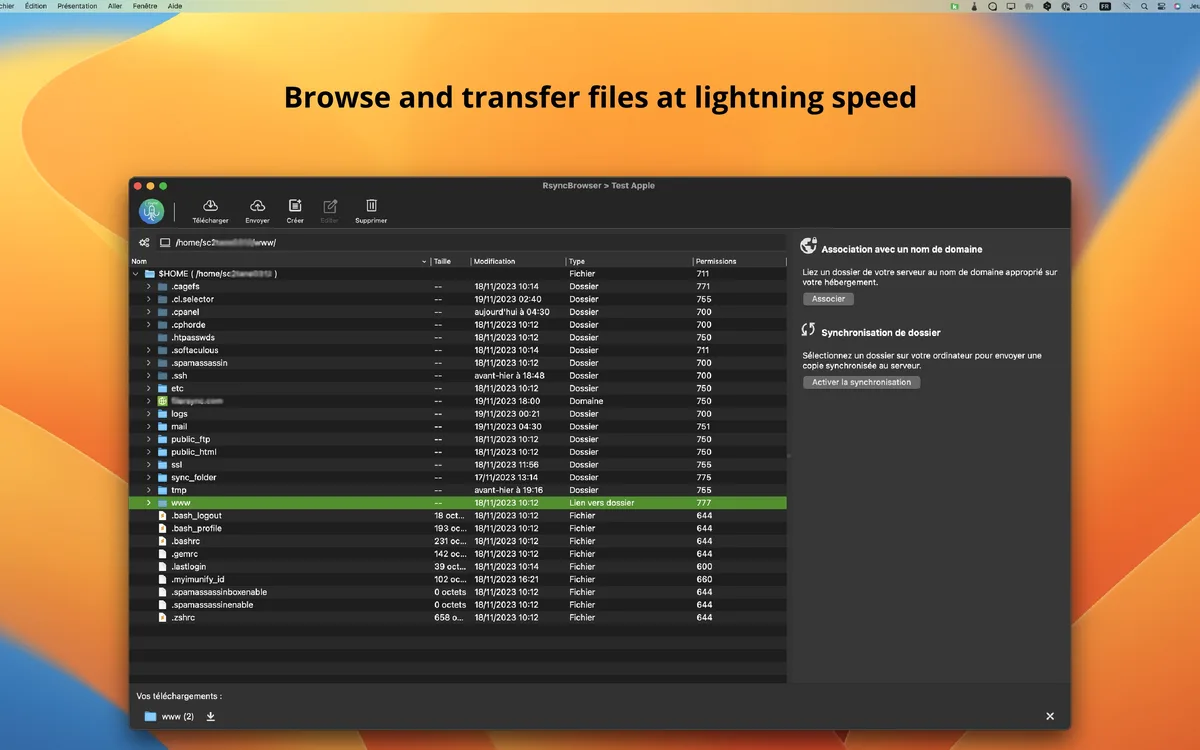Click the Associer button
1200x750 pixels.
tap(828, 298)
